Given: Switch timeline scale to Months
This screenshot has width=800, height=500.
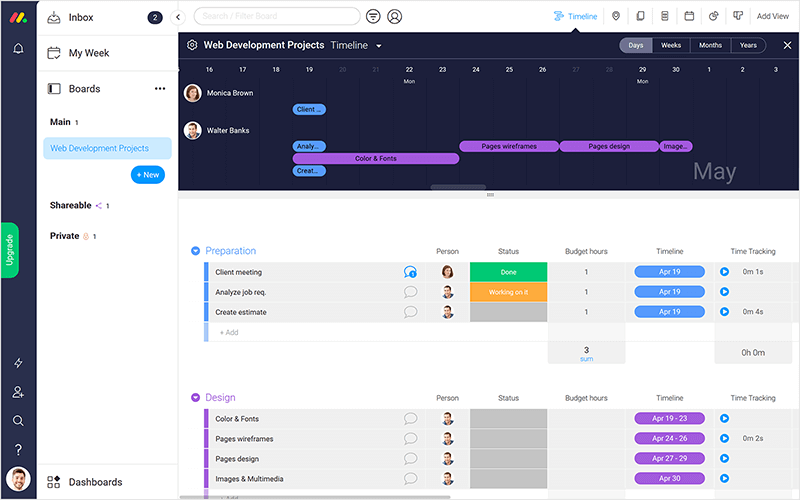Looking at the screenshot, I should coord(710,45).
